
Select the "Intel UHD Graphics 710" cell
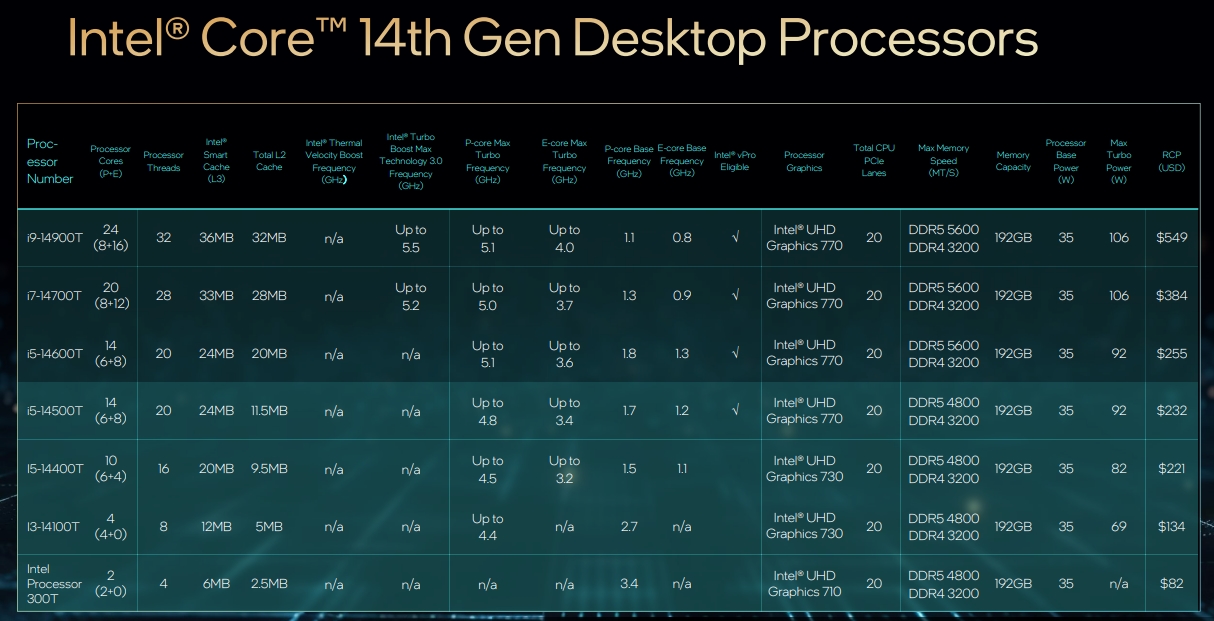click(805, 584)
